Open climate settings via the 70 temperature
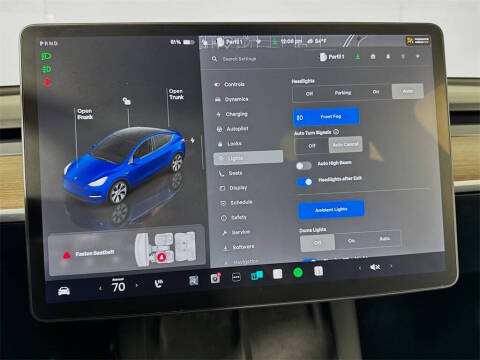This screenshot has width=480, height=360. (x=118, y=286)
